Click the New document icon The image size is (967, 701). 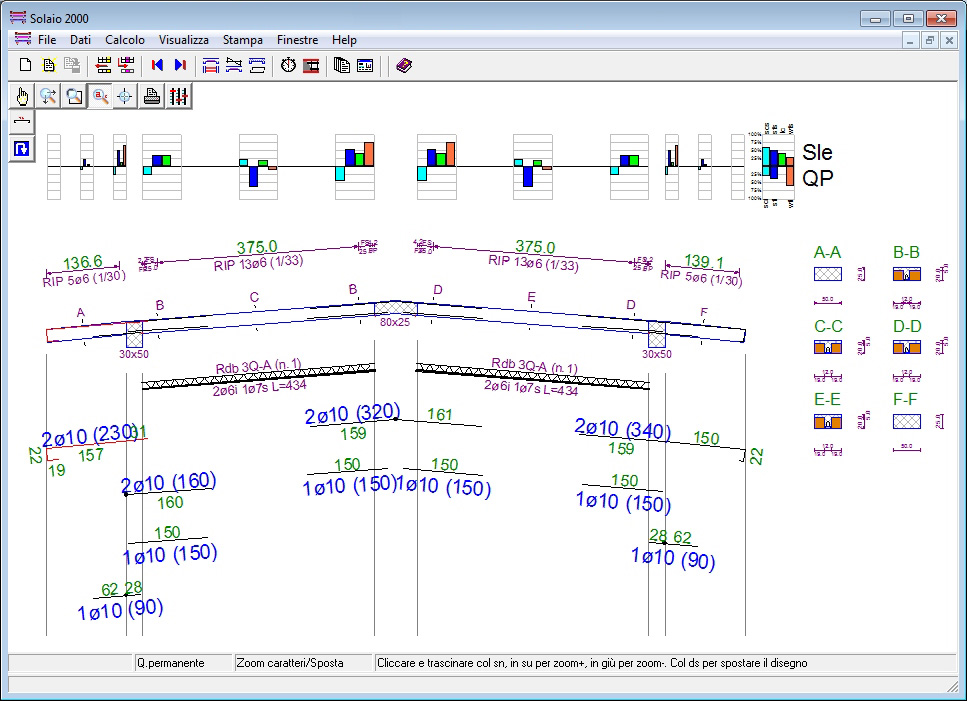pos(26,66)
